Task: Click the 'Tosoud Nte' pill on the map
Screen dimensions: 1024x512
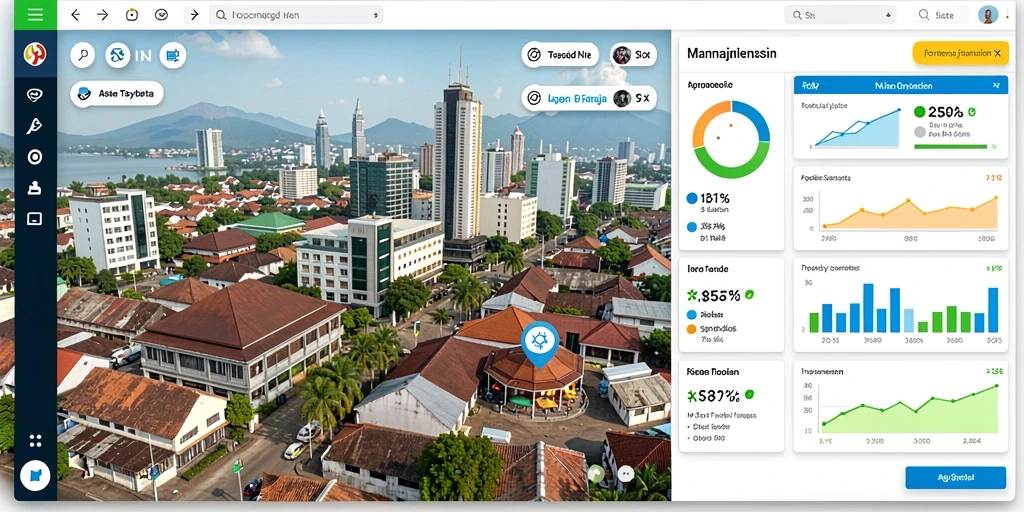Action: pos(560,56)
